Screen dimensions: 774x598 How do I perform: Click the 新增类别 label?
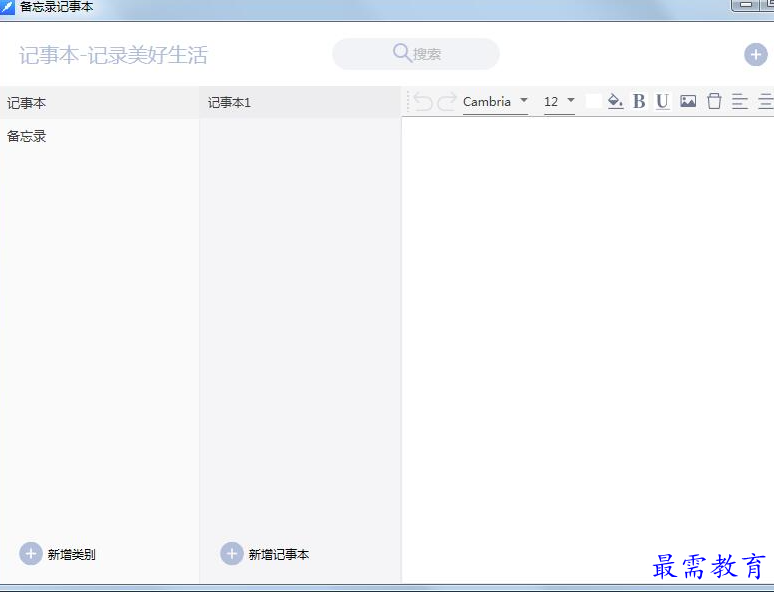72,555
